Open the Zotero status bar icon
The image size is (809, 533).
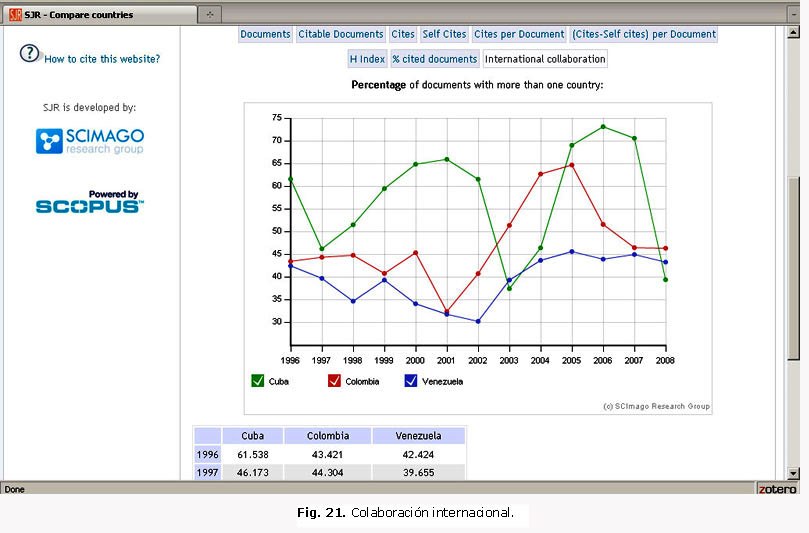776,489
